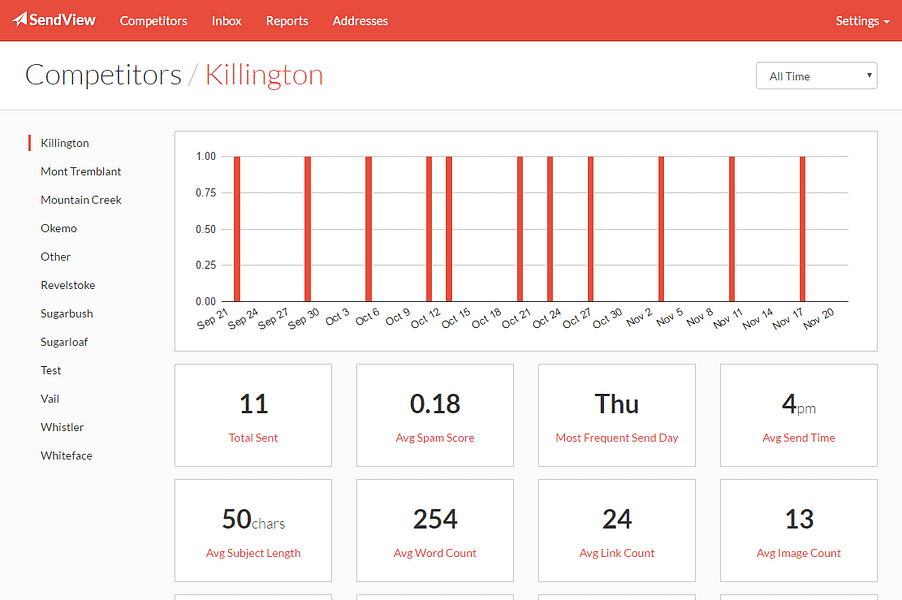
Task: Open the All Time range selector
Action: [x=816, y=76]
